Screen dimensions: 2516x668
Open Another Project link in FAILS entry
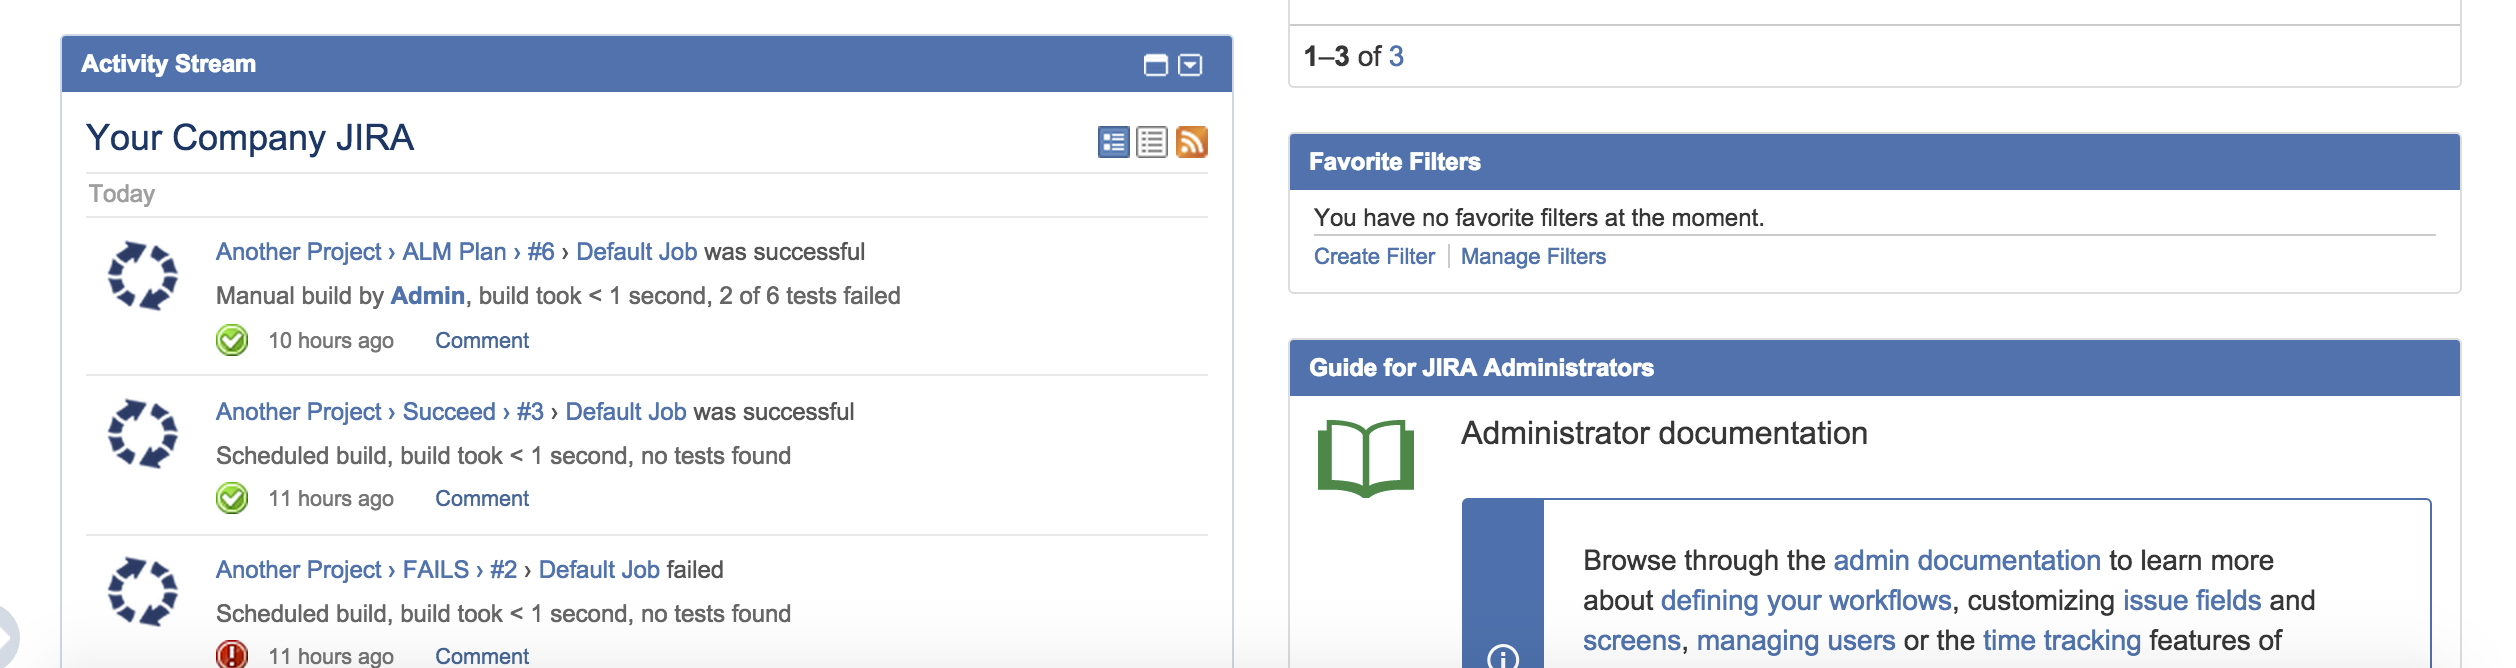point(299,570)
